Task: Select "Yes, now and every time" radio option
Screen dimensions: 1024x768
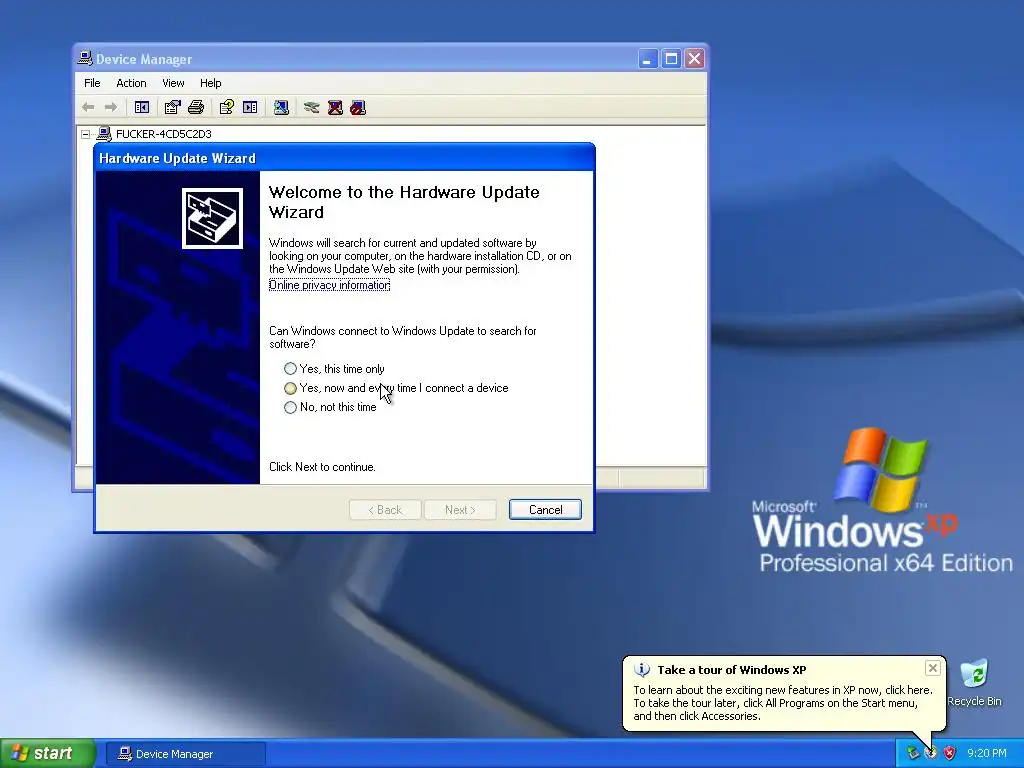Action: tap(291, 388)
